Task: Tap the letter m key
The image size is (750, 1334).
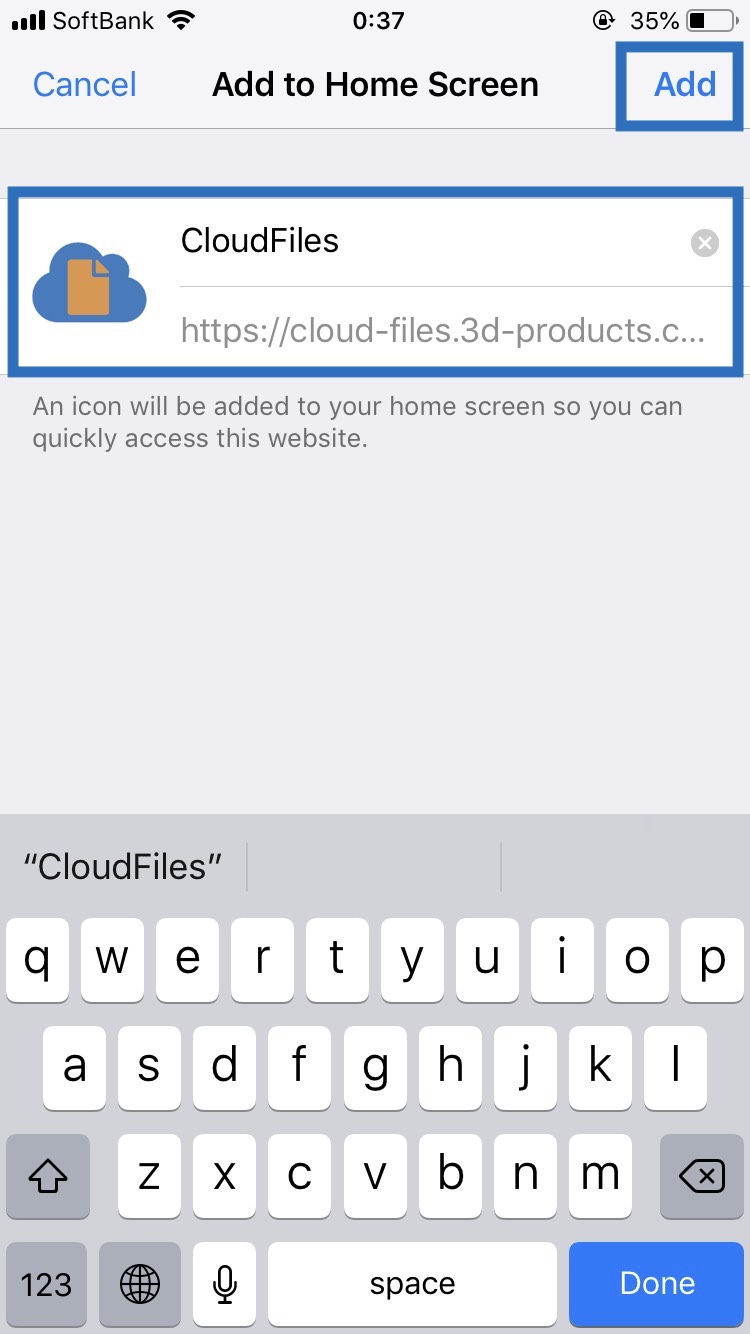Action: pos(600,1177)
